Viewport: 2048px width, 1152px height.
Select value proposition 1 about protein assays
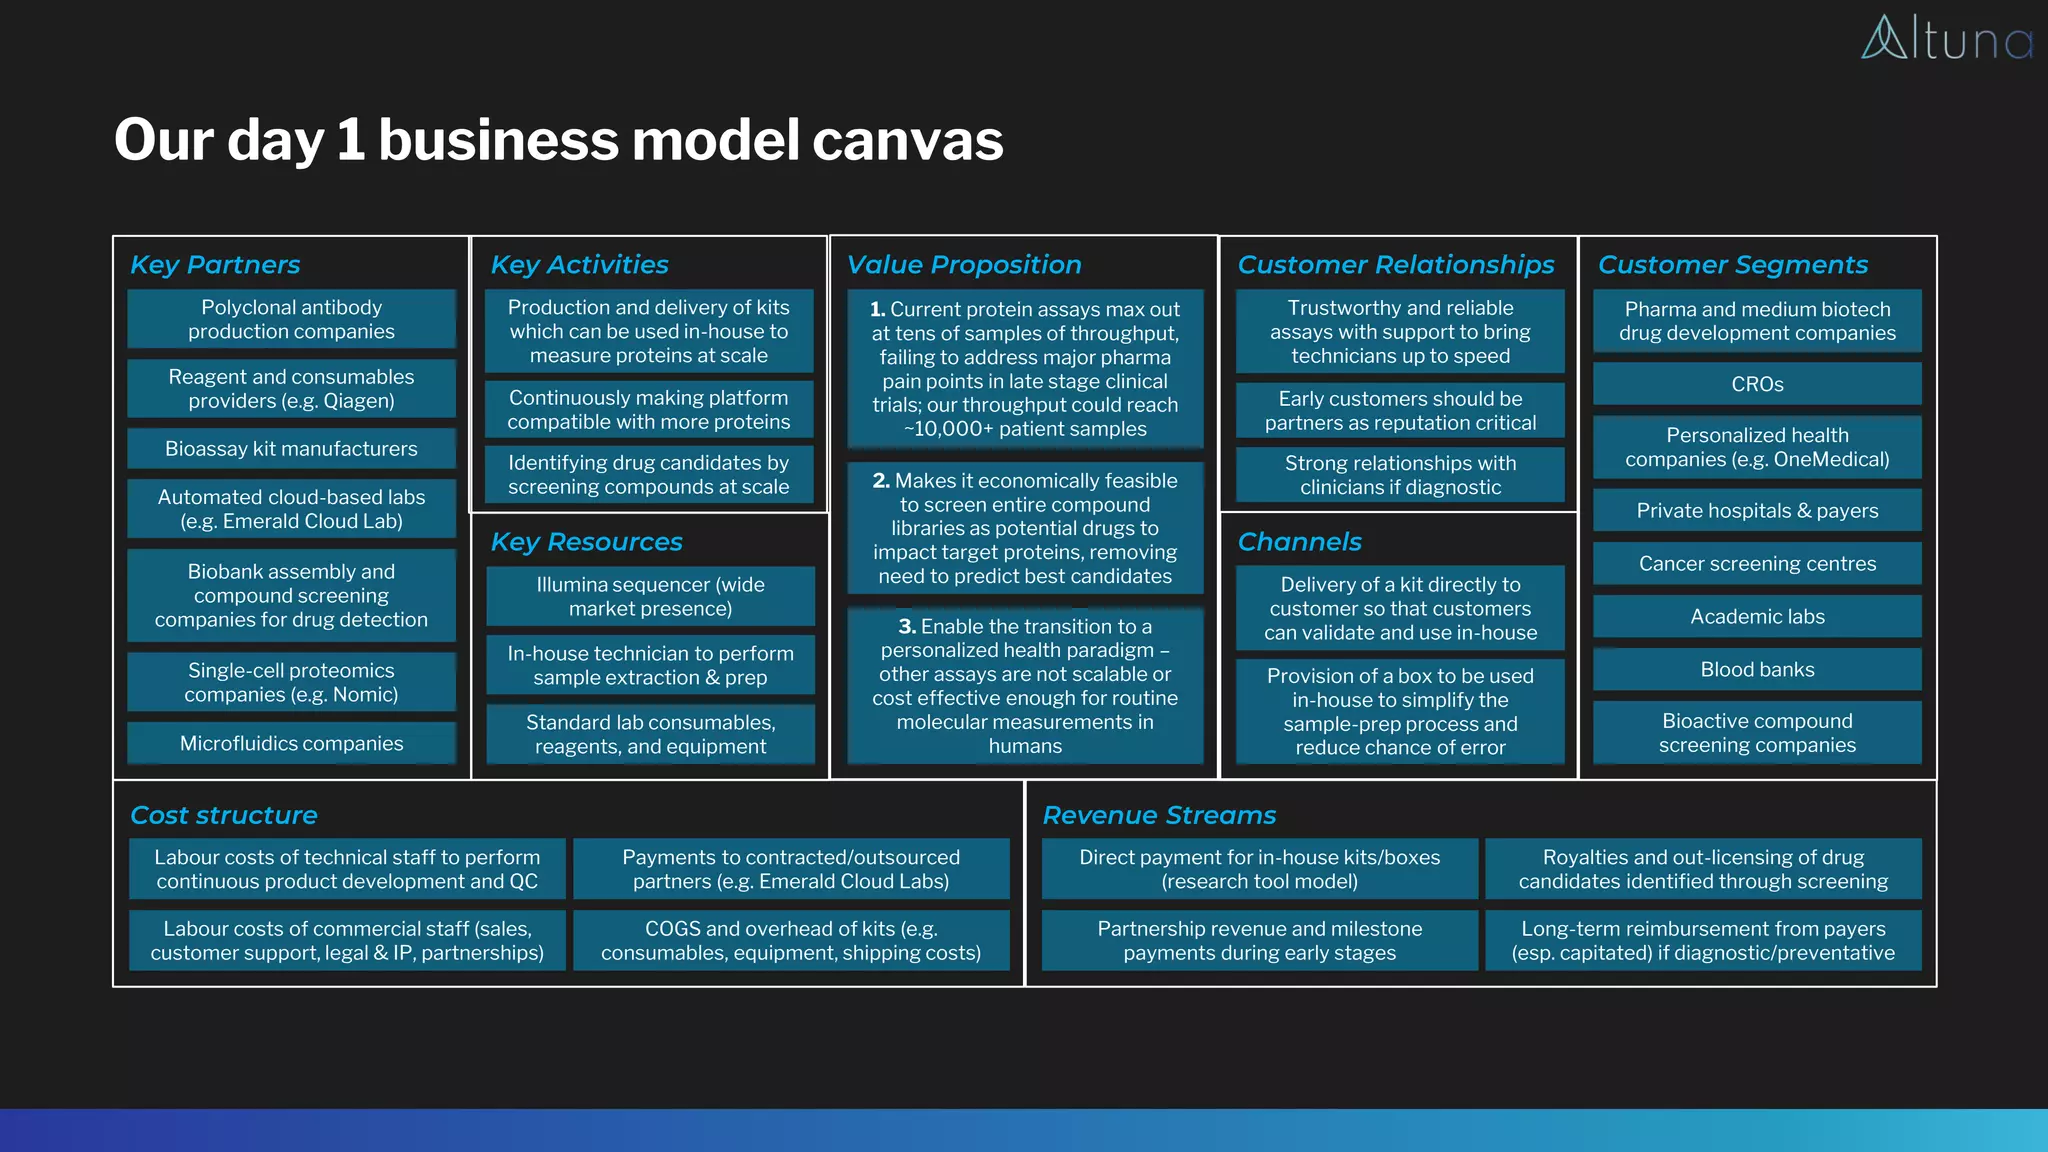(1025, 369)
